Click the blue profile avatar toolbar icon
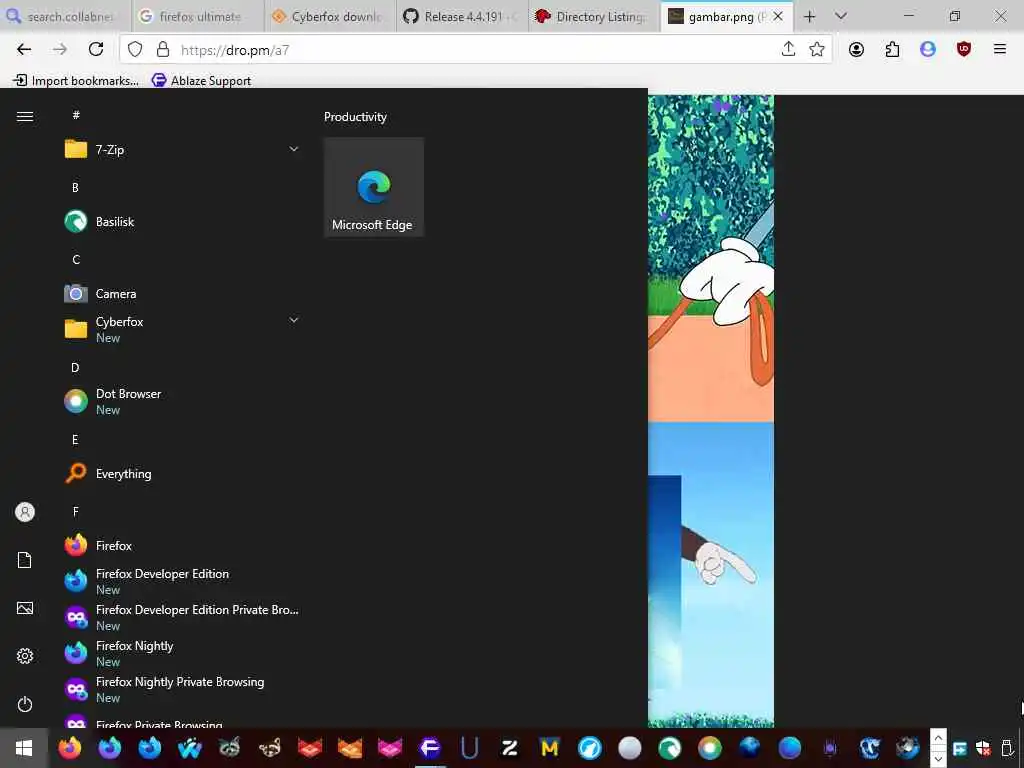 (x=927, y=49)
